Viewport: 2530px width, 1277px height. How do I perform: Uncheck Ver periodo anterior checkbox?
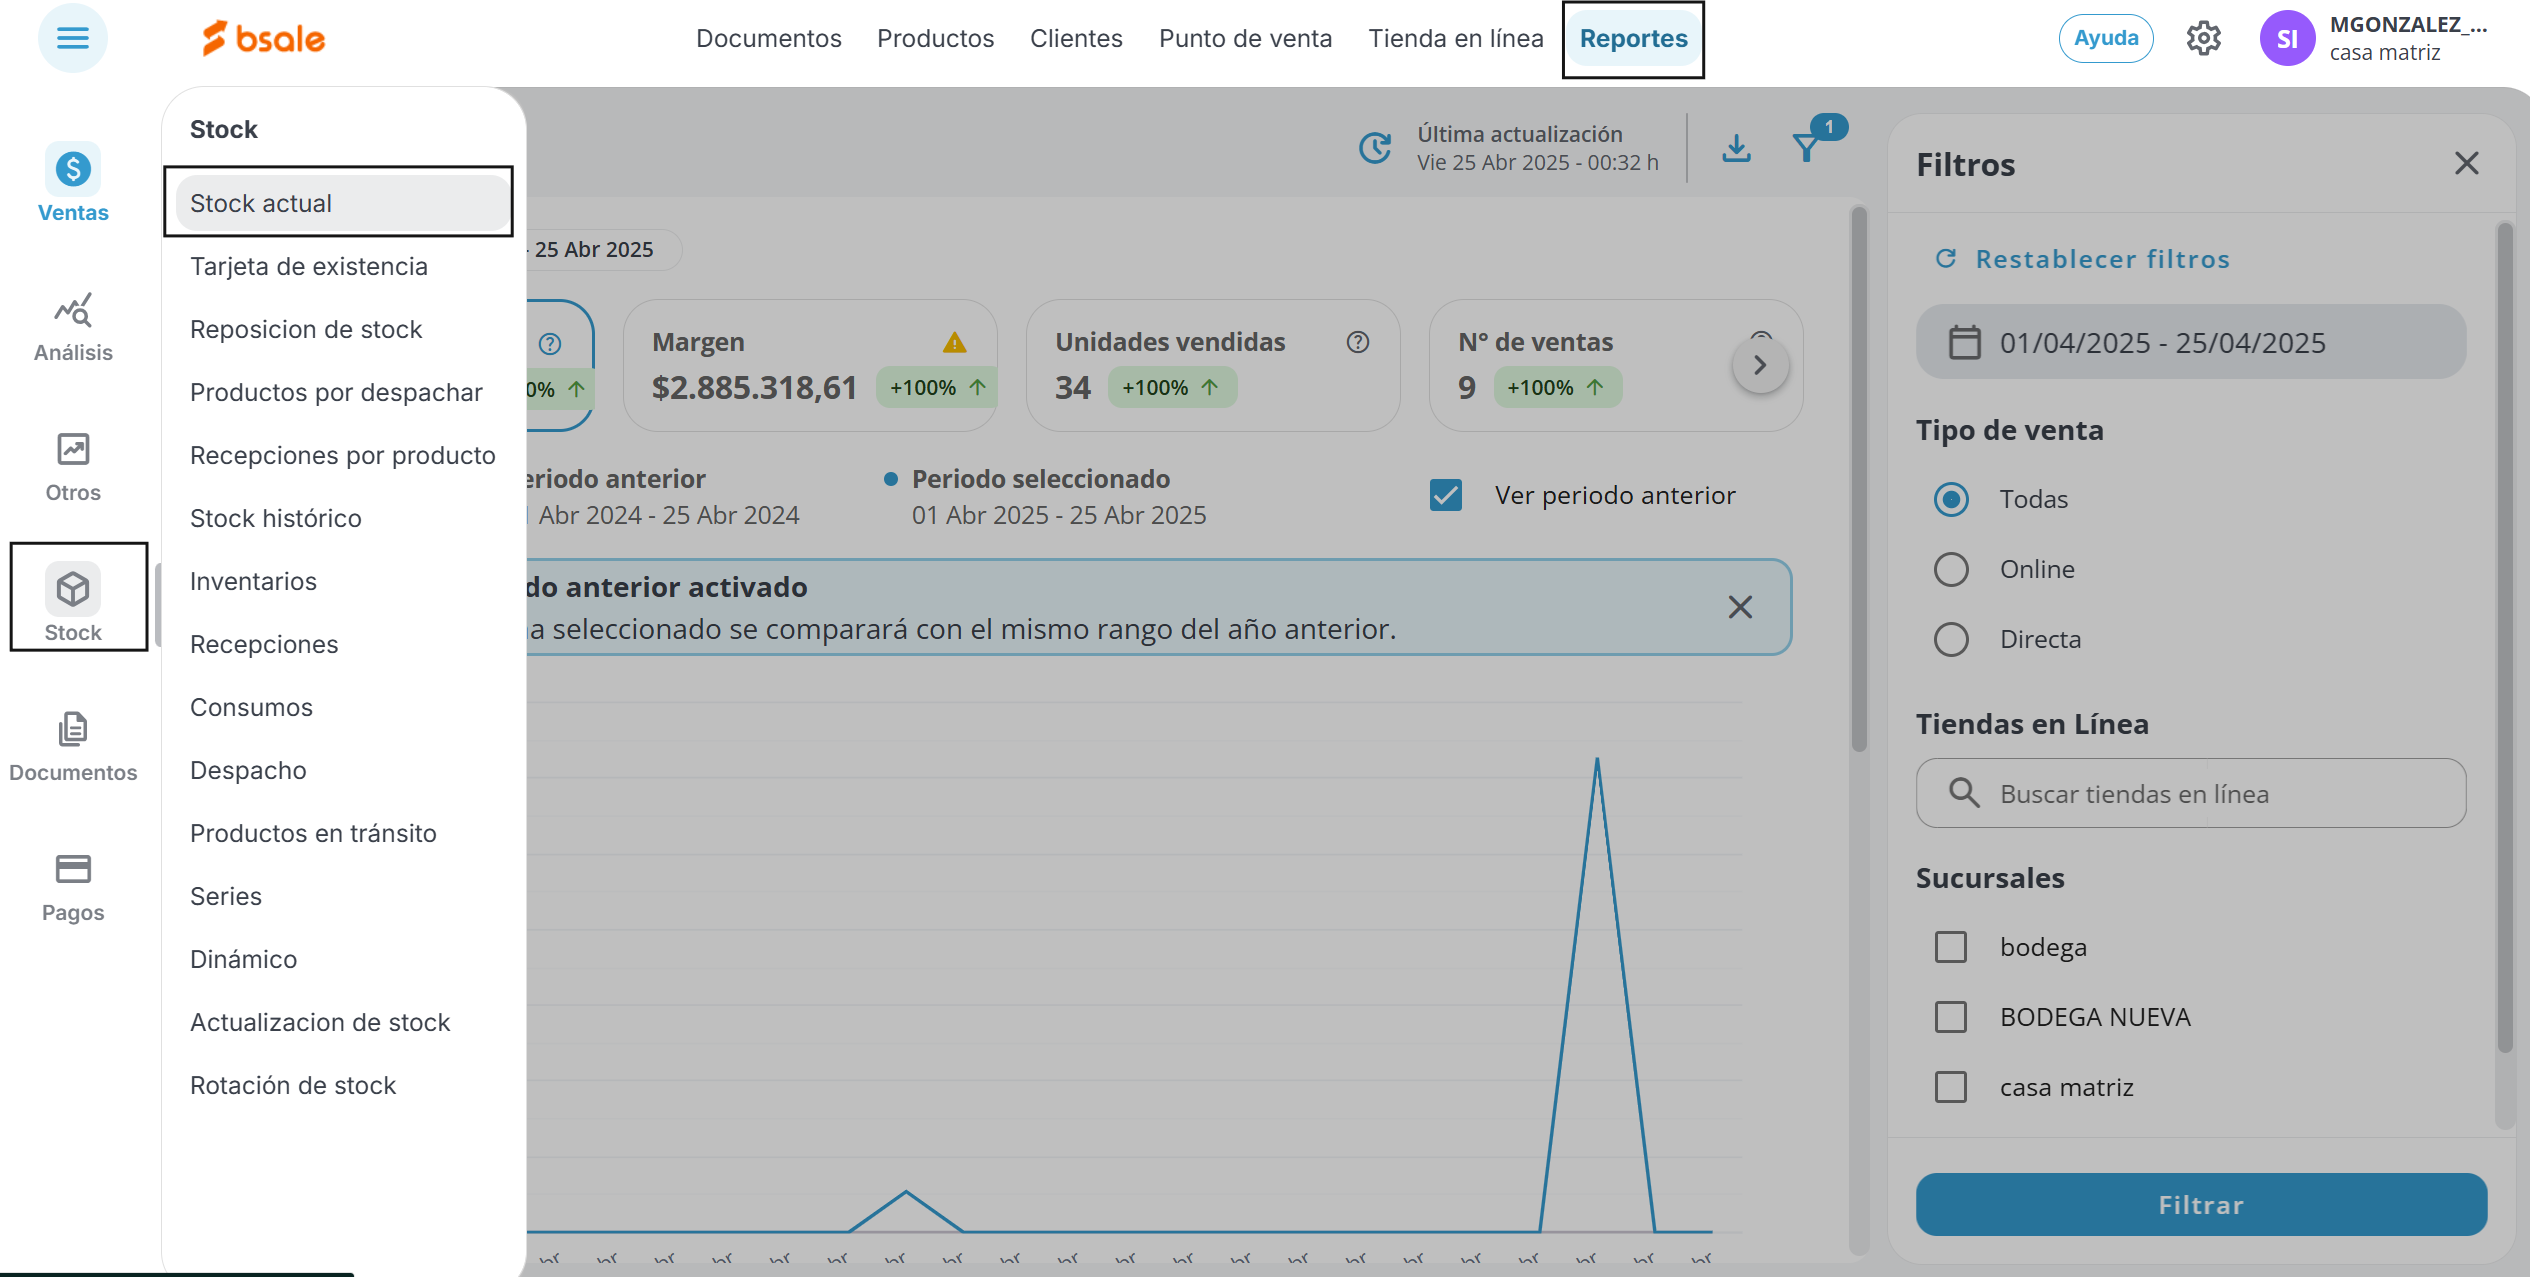1446,495
